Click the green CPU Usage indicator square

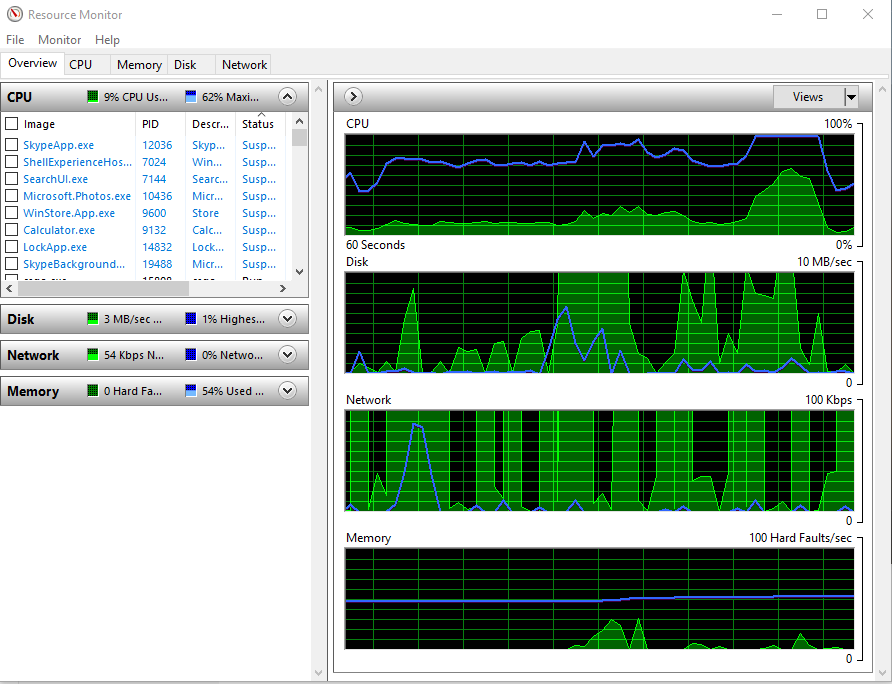click(x=93, y=97)
